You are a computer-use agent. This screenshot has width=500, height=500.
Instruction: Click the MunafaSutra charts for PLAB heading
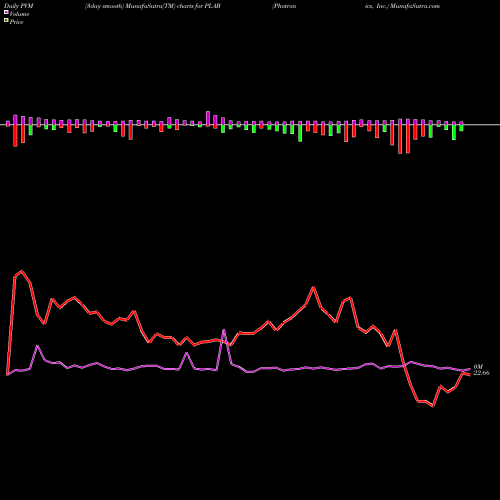(x=153, y=6)
